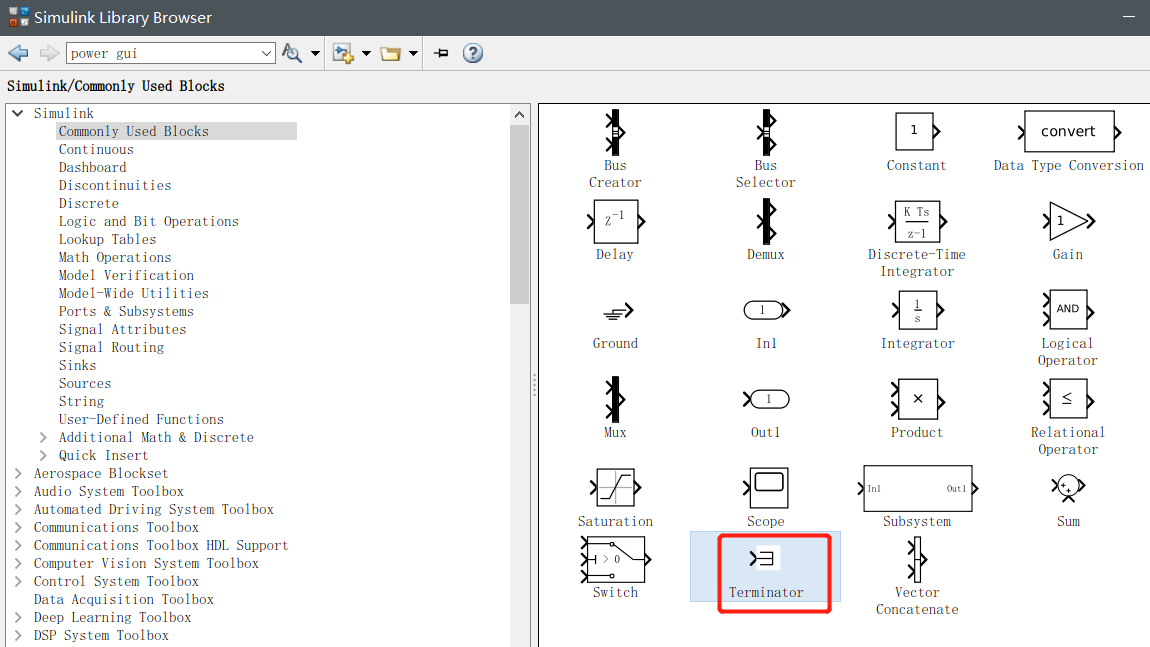The width and height of the screenshot is (1150, 647).
Task: Select the Switch block
Action: pyautogui.click(x=615, y=560)
